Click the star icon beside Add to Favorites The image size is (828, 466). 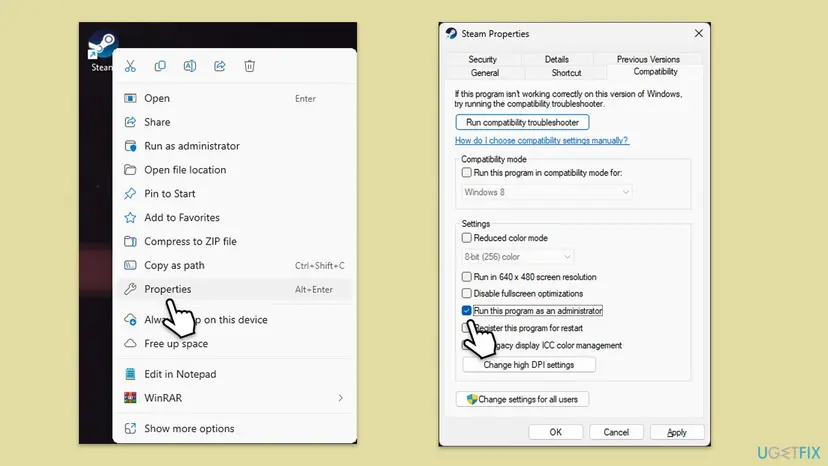click(x=130, y=217)
